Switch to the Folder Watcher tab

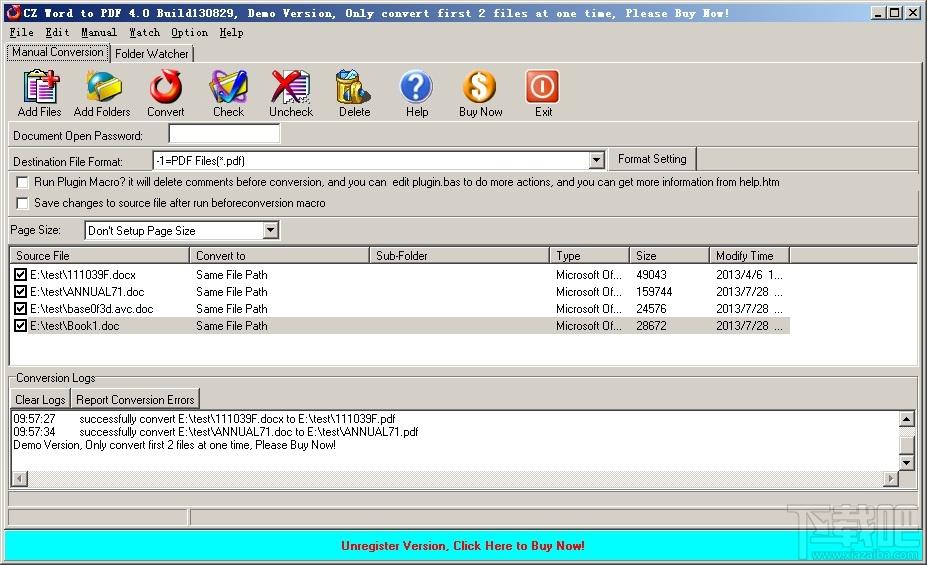coord(152,54)
